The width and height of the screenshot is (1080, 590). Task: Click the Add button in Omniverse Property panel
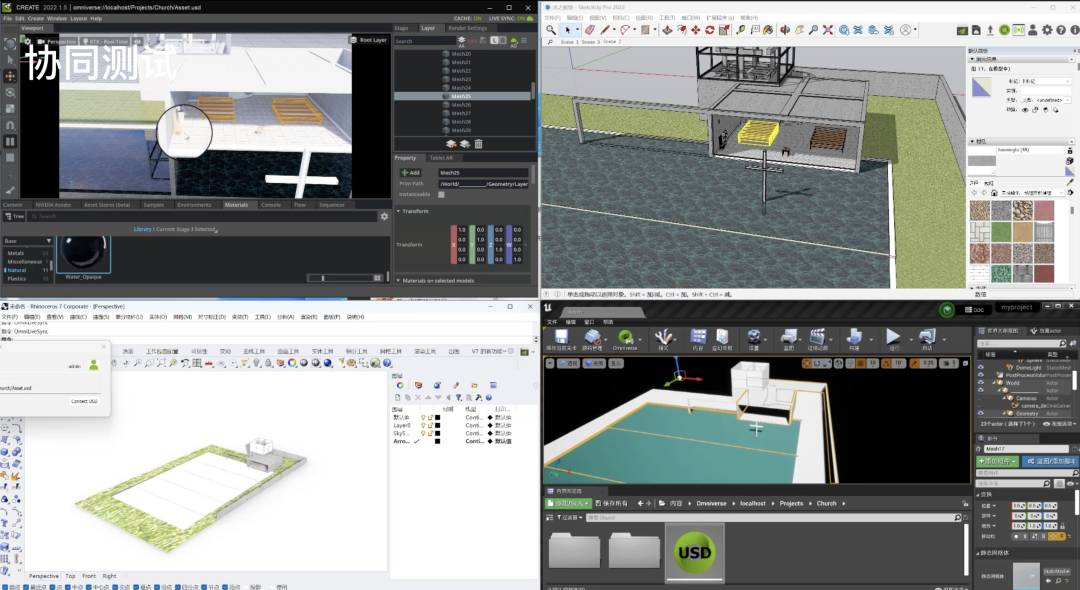[411, 173]
